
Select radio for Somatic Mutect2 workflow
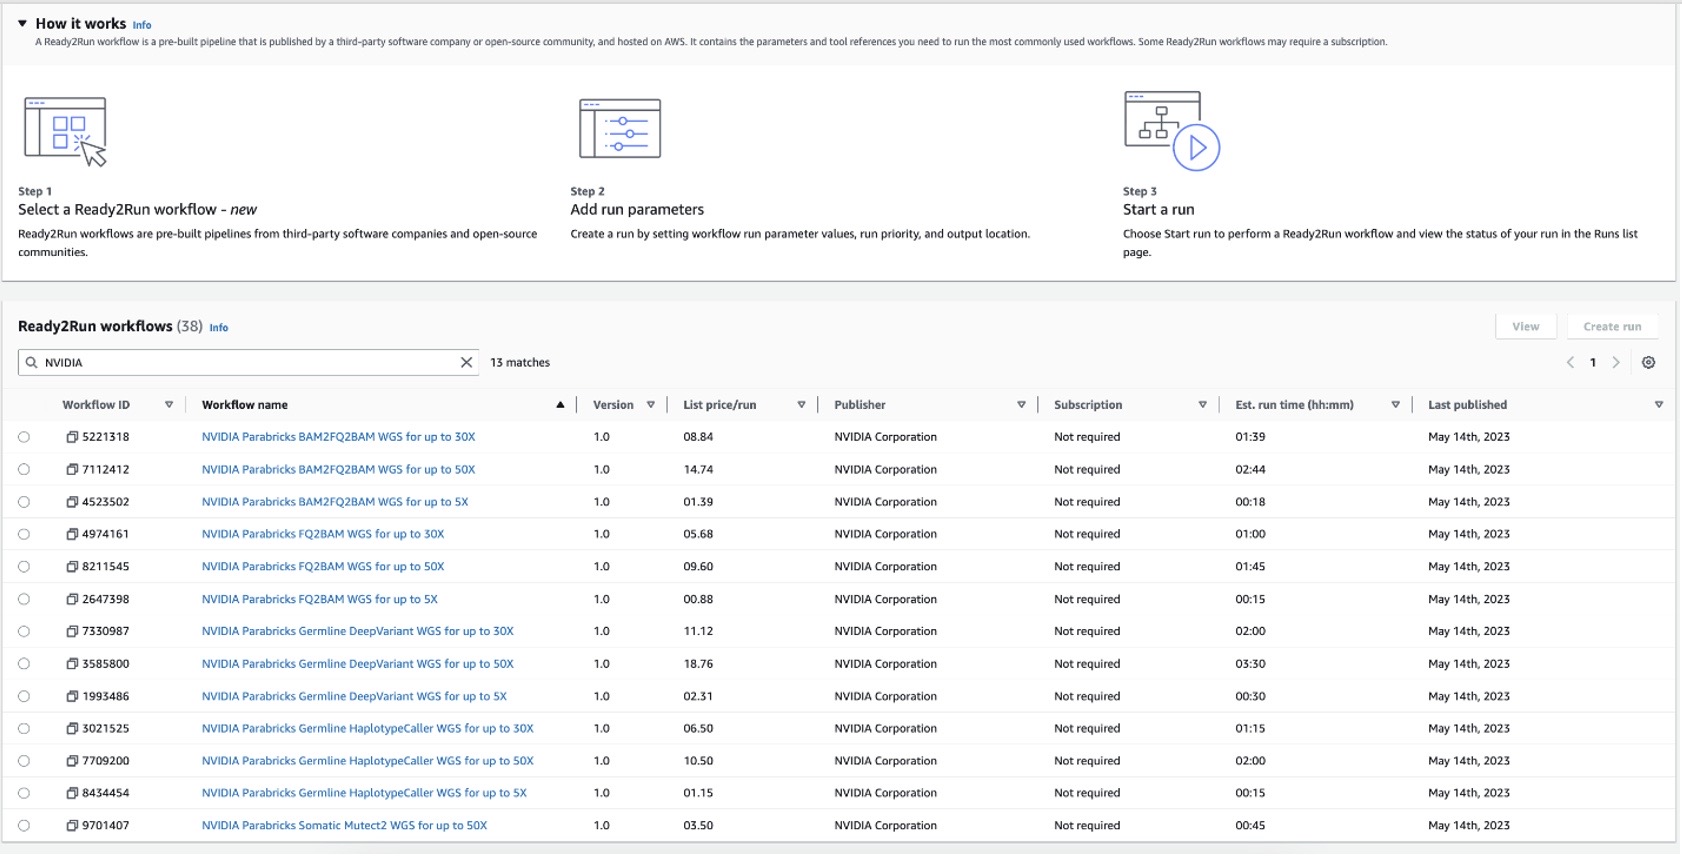24,826
